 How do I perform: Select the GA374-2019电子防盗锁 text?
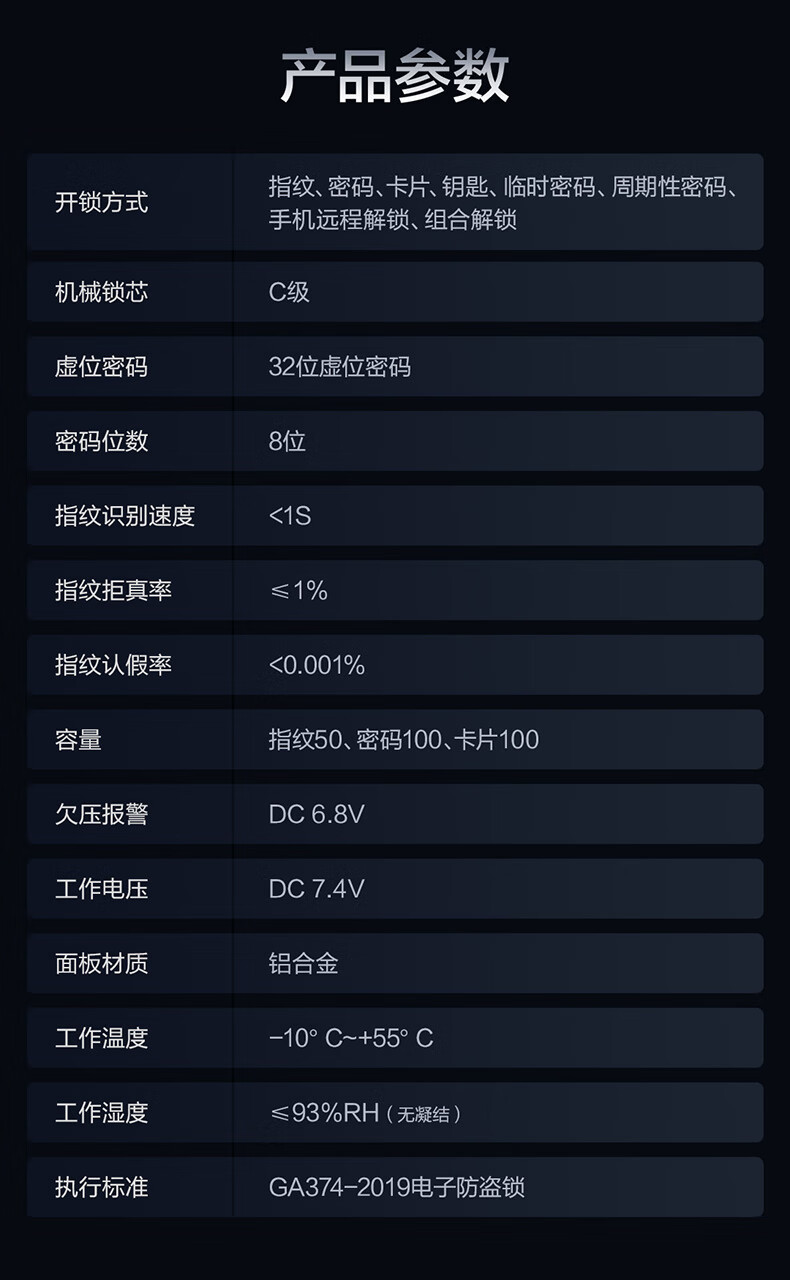(397, 1188)
